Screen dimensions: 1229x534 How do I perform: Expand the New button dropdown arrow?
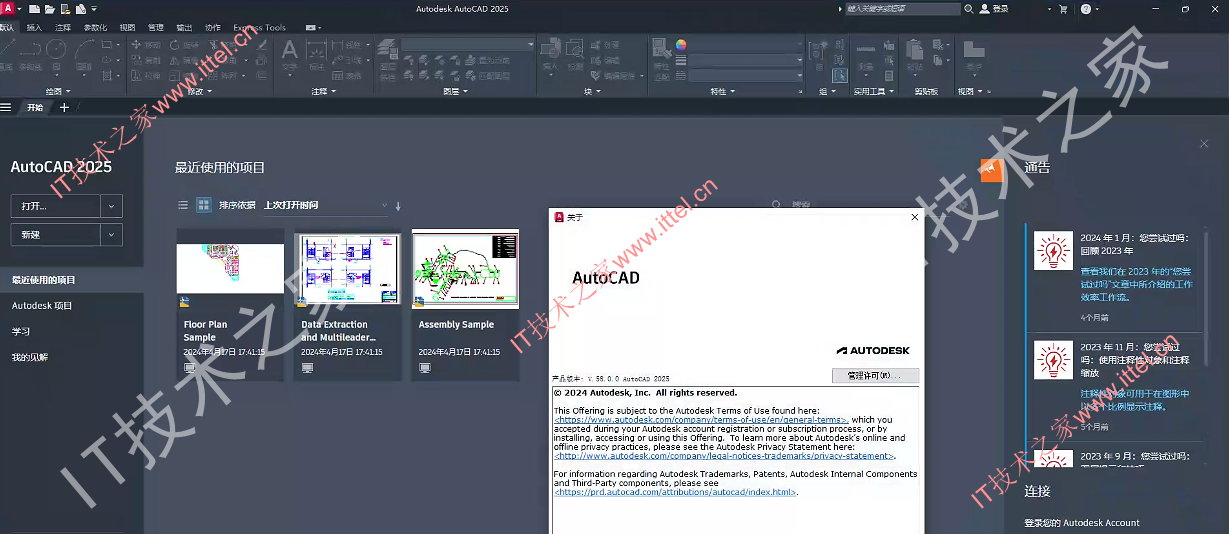(x=111, y=234)
